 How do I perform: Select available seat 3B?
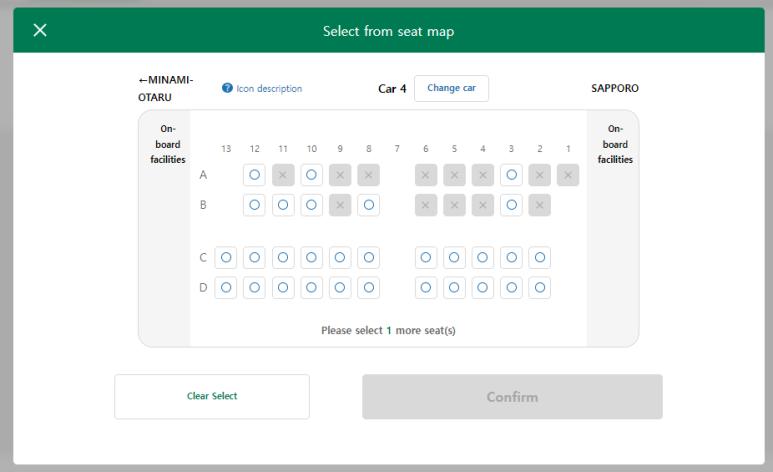click(x=511, y=205)
